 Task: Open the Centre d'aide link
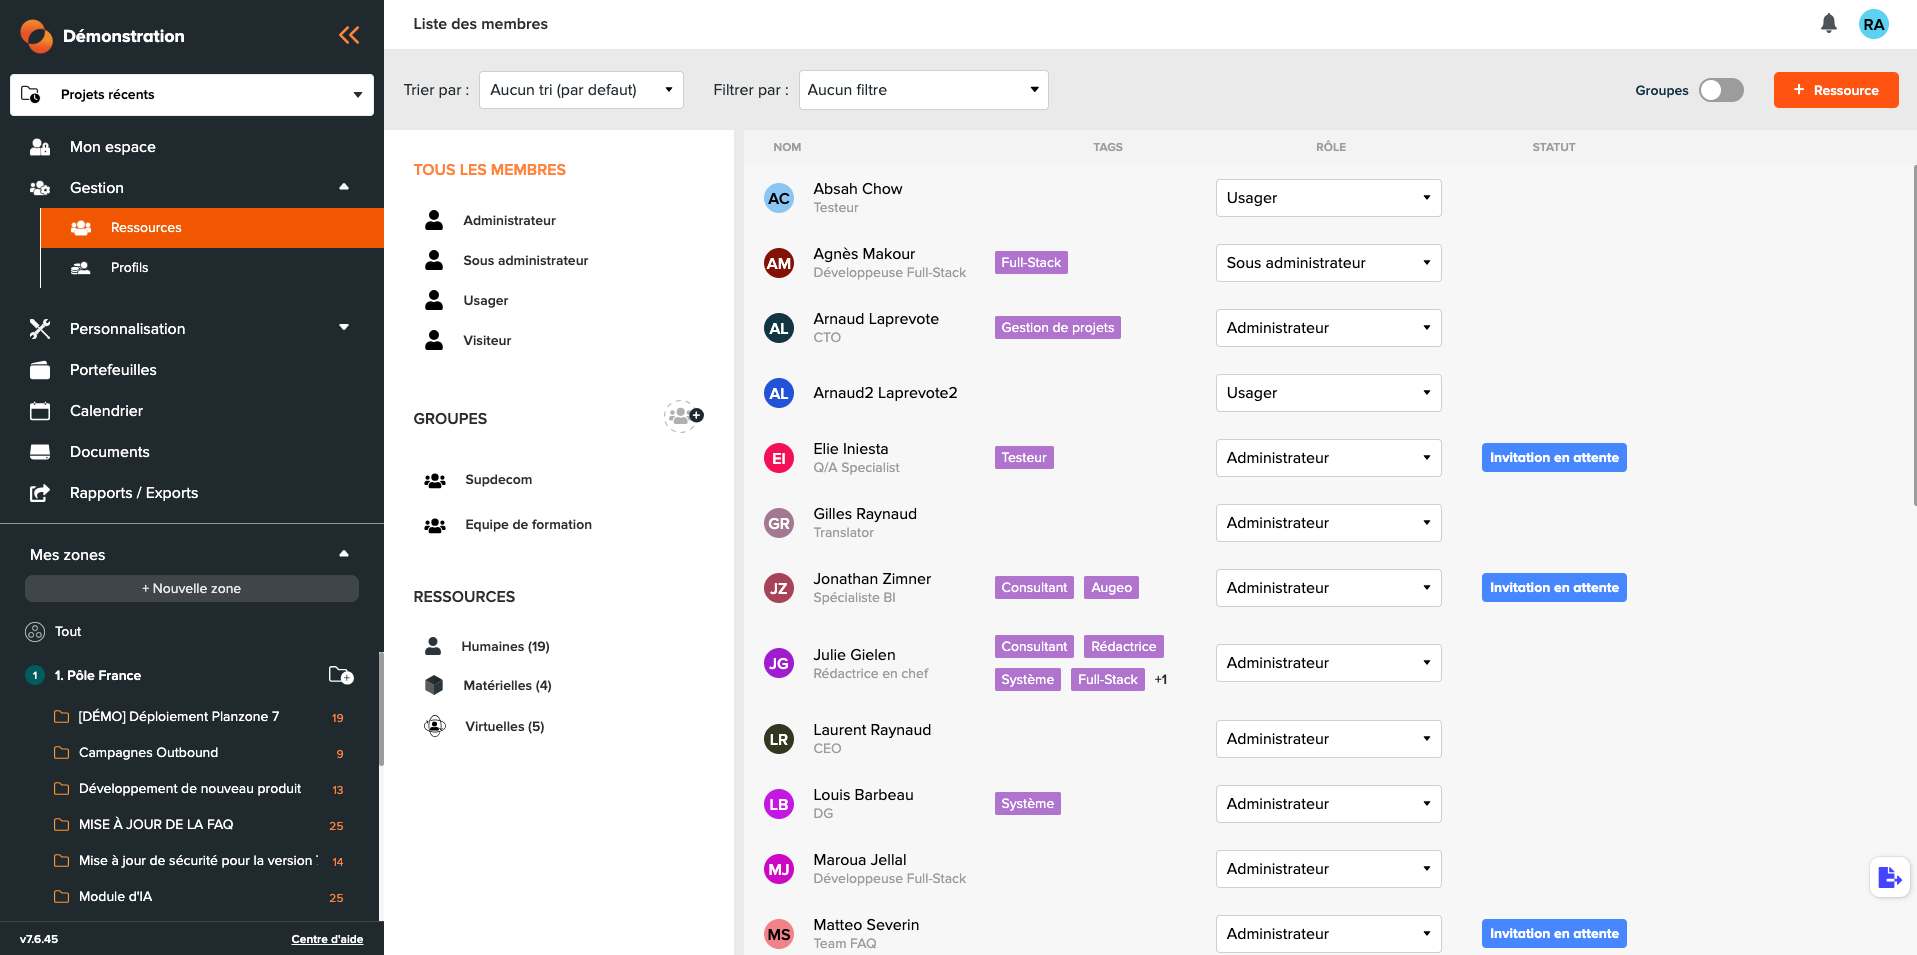click(x=327, y=939)
